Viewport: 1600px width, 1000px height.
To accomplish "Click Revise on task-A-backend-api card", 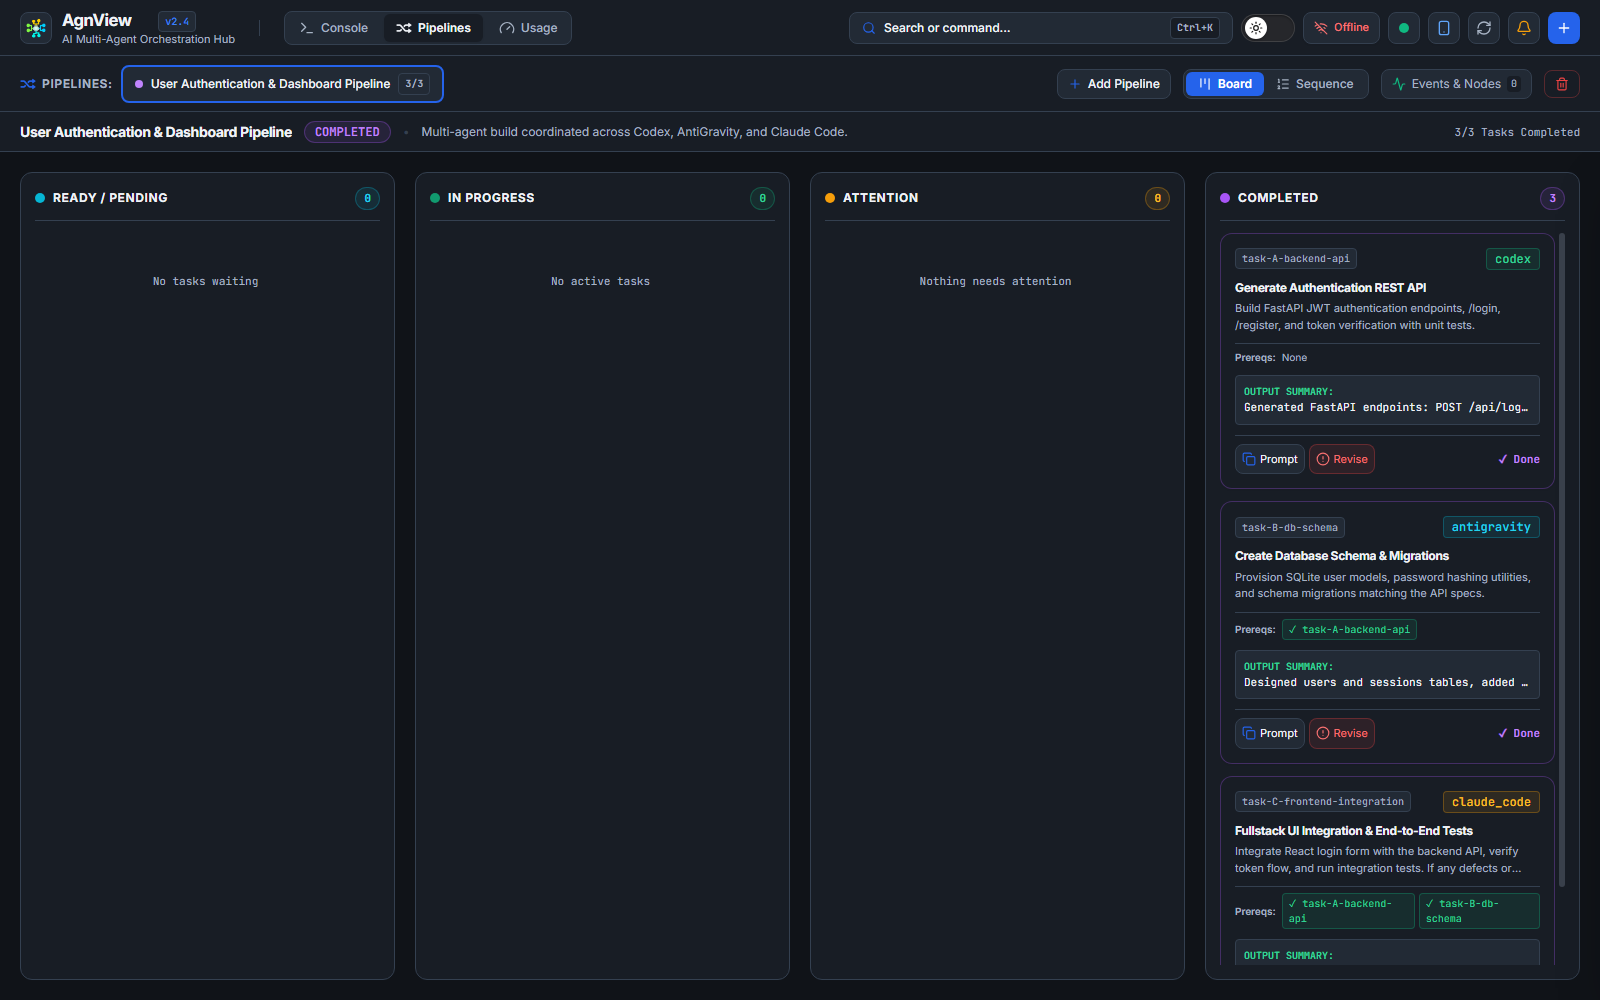I will [1342, 459].
